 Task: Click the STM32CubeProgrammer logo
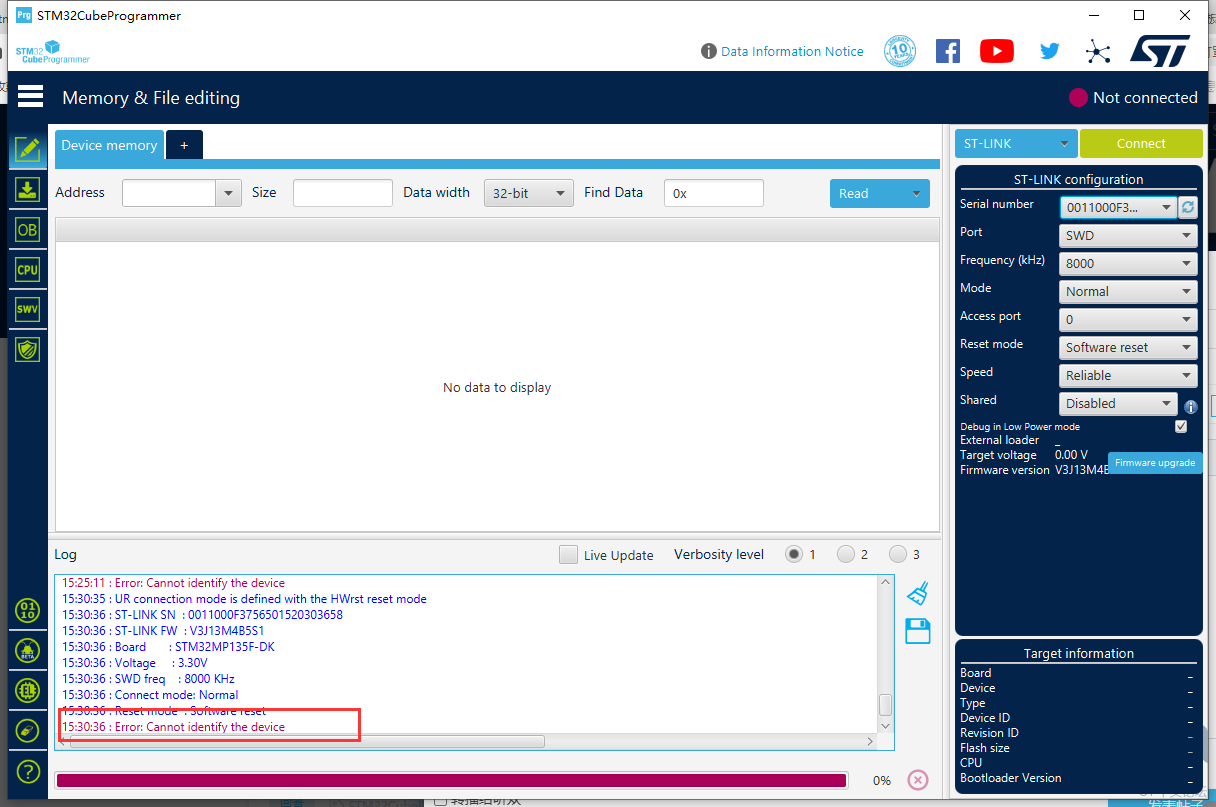pos(52,52)
